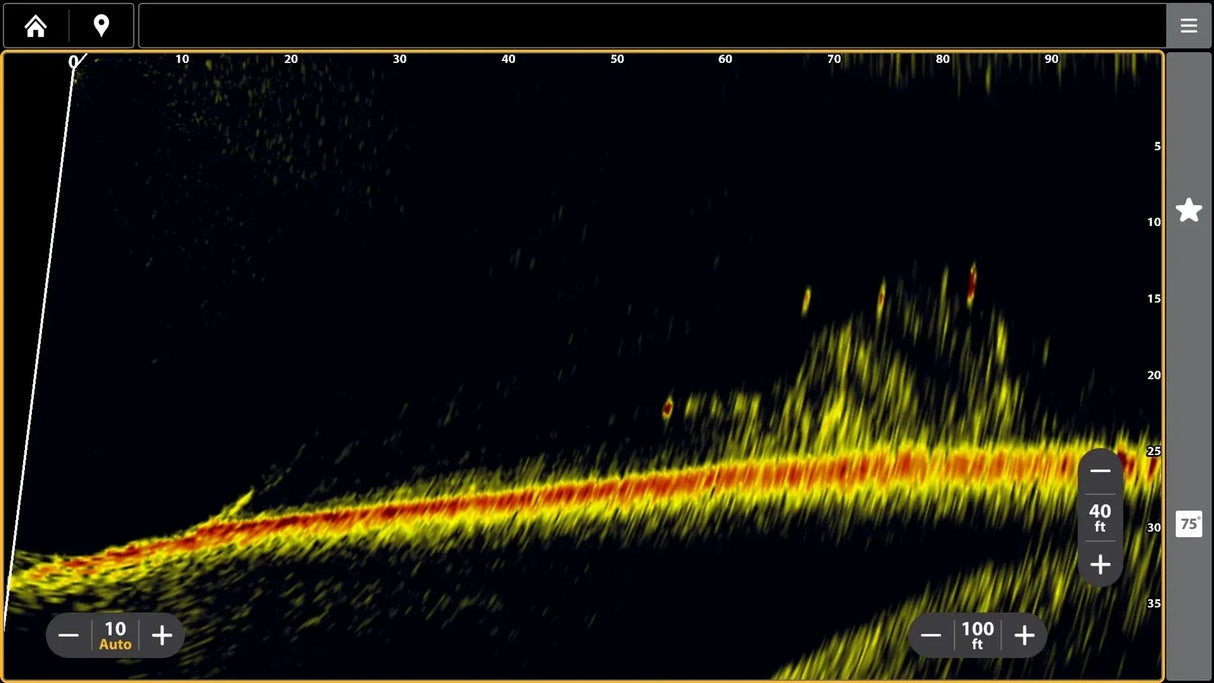The width and height of the screenshot is (1214, 683).
Task: Open the hamburger menu
Action: (1189, 25)
